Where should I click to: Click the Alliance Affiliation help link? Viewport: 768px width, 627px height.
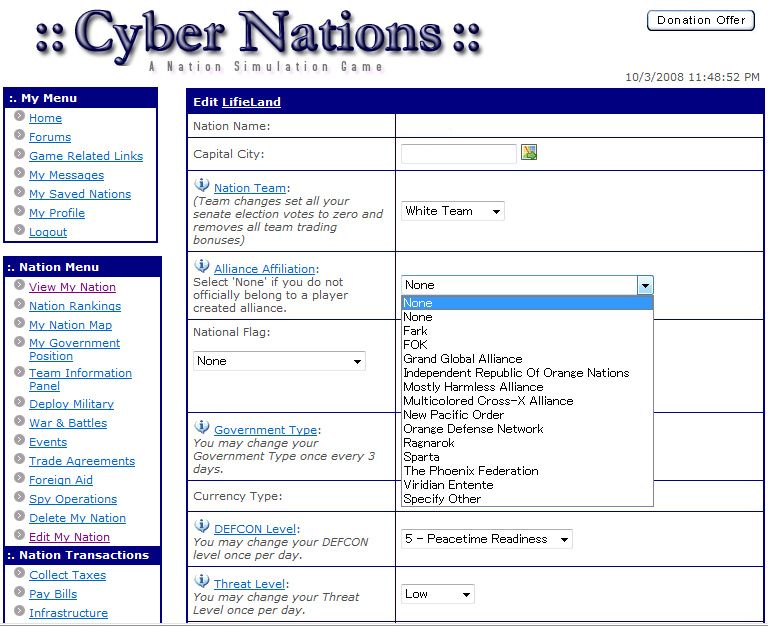tap(264, 269)
